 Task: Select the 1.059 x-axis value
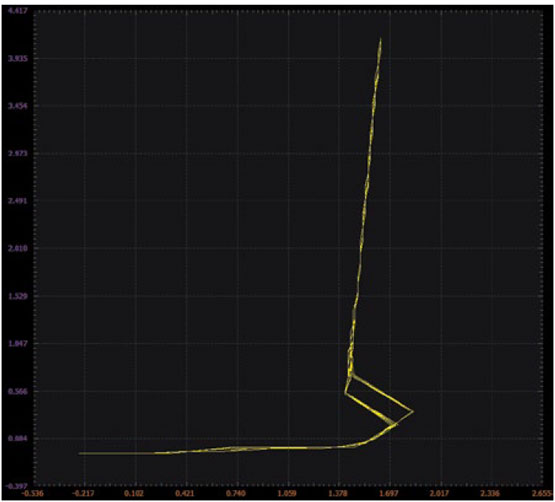coord(288,494)
